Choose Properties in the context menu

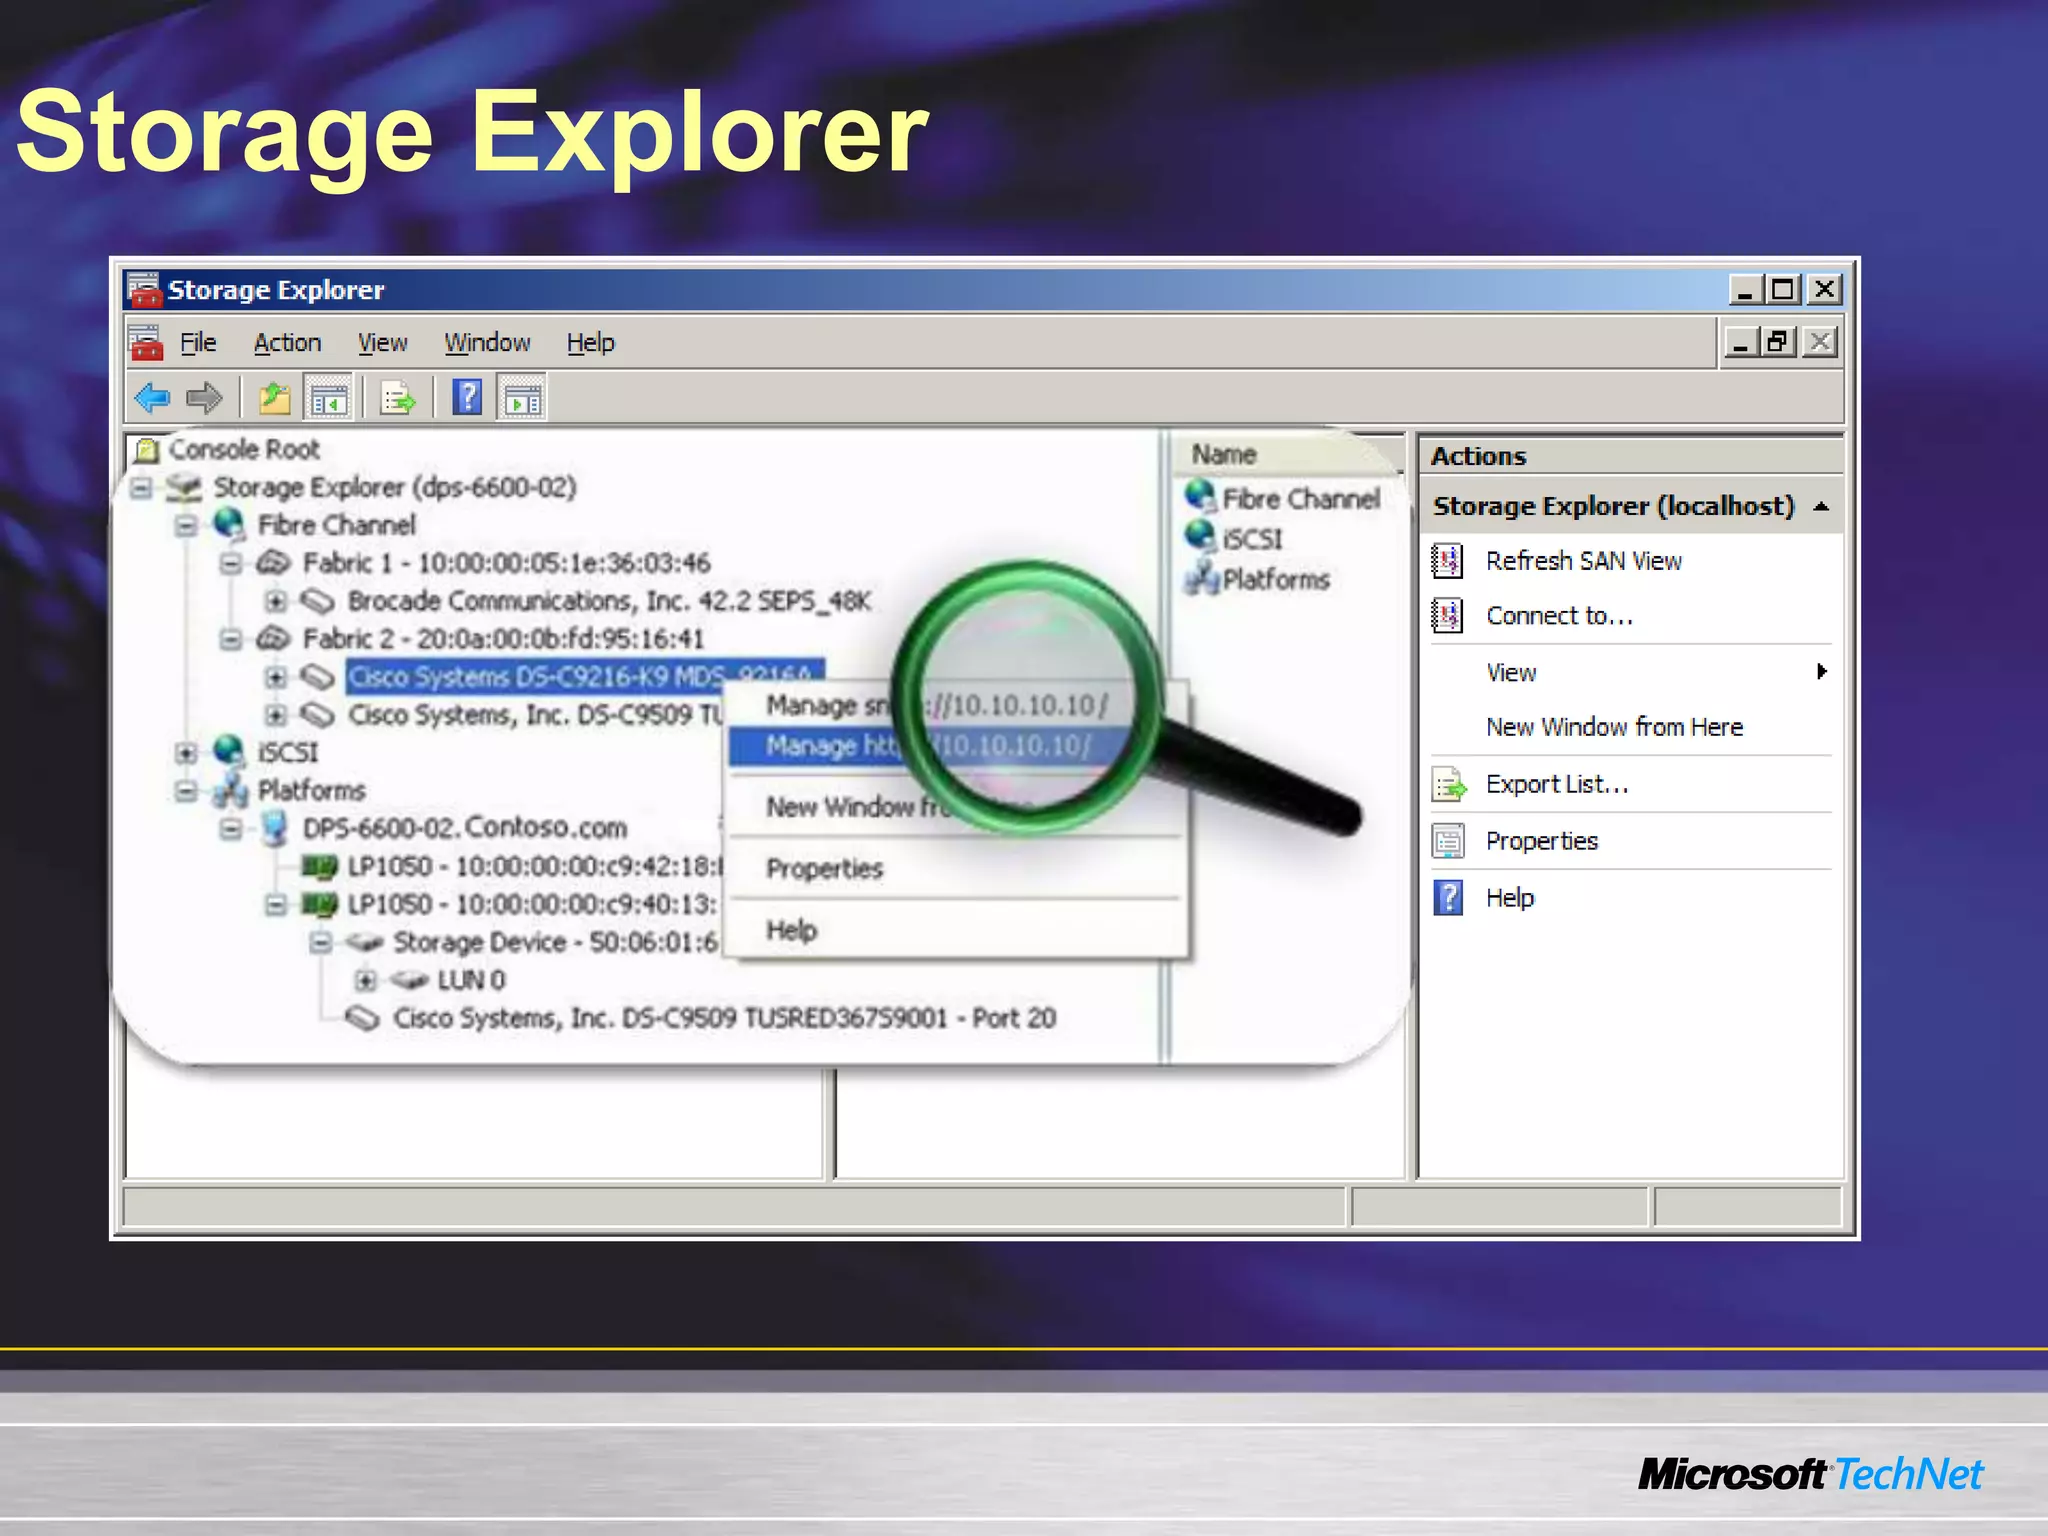tap(957, 869)
